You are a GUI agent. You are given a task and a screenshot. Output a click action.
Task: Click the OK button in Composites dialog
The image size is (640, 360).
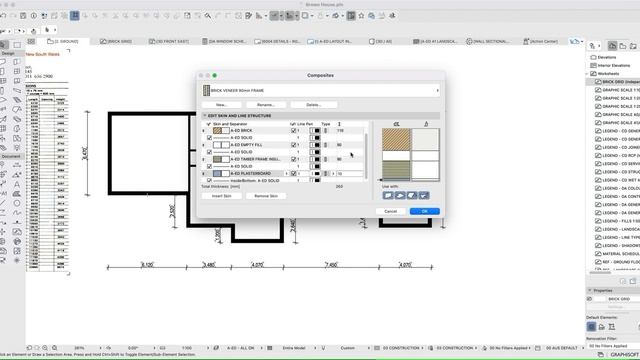(x=424, y=211)
